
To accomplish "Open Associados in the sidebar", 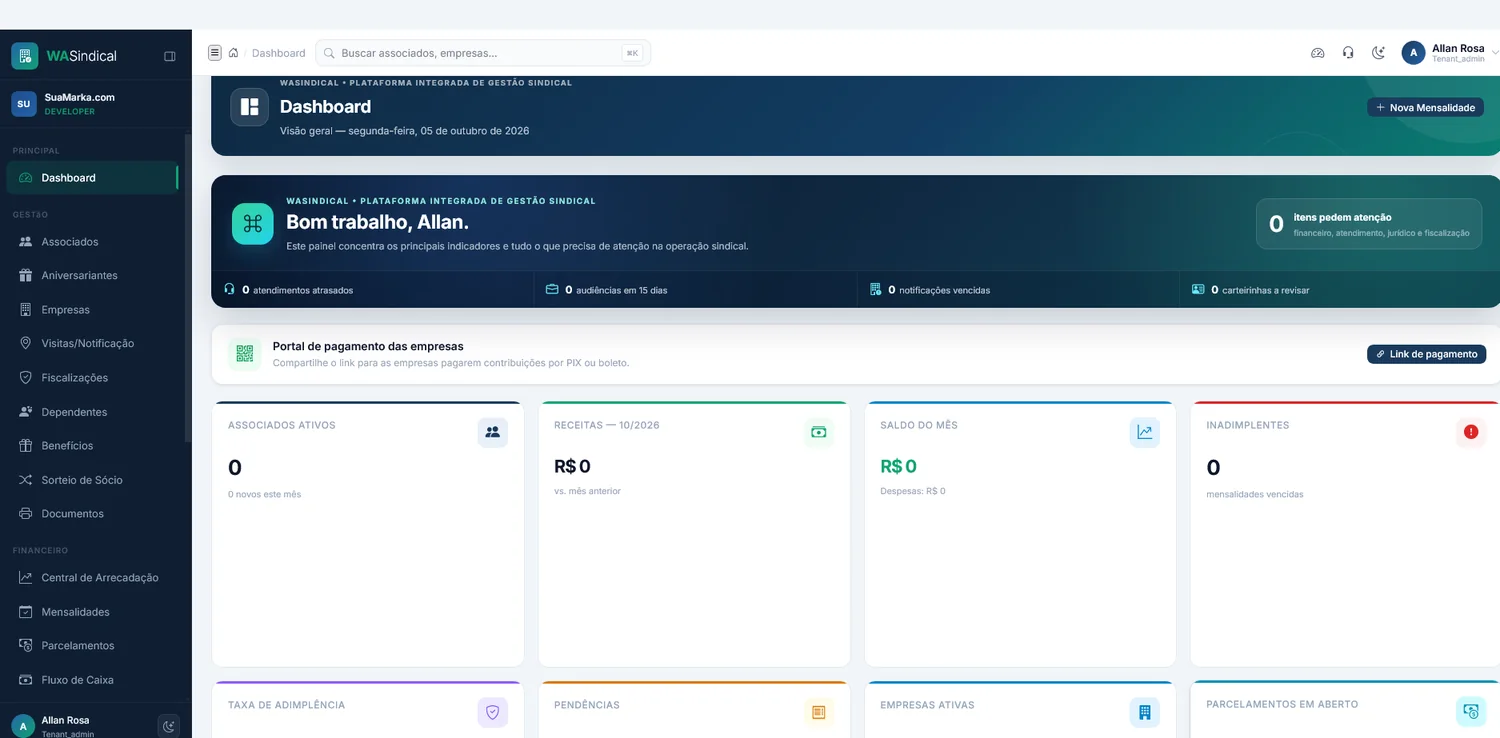I will tap(92, 242).
